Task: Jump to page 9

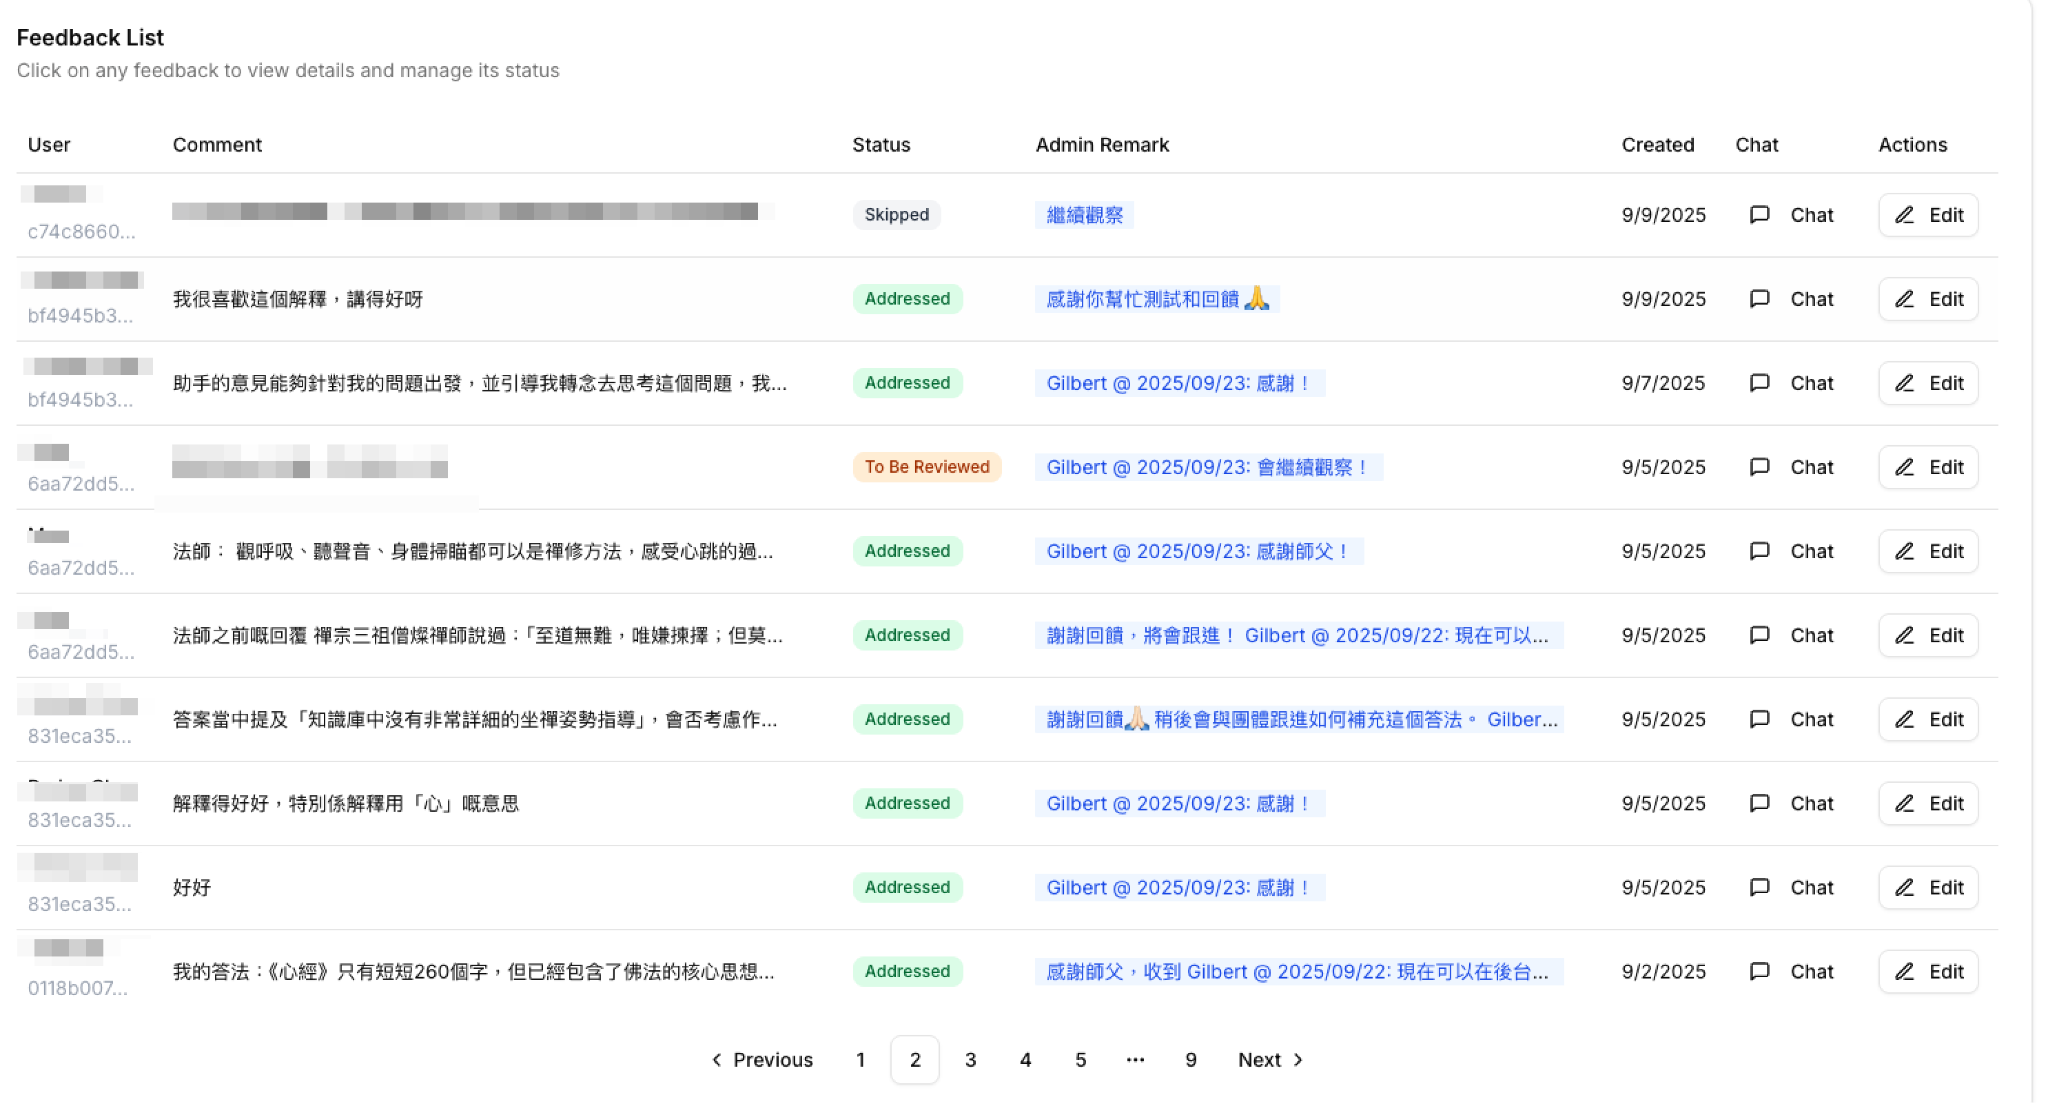Action: click(1190, 1060)
